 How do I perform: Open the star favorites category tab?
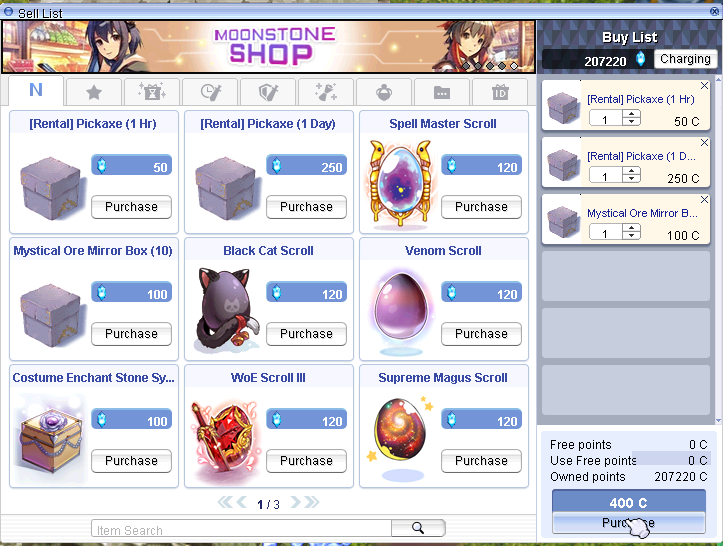tap(94, 92)
